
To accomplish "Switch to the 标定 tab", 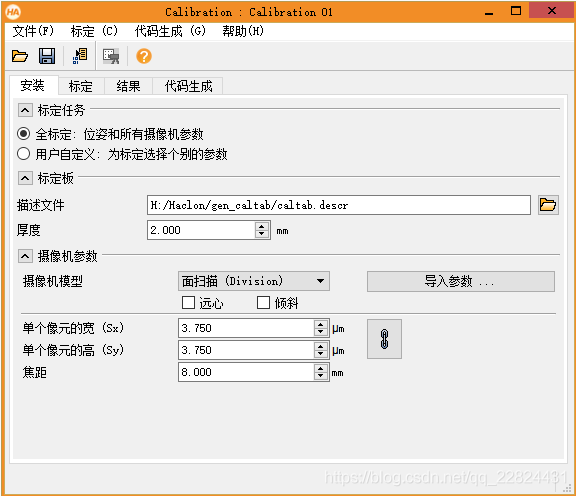I will (x=81, y=86).
